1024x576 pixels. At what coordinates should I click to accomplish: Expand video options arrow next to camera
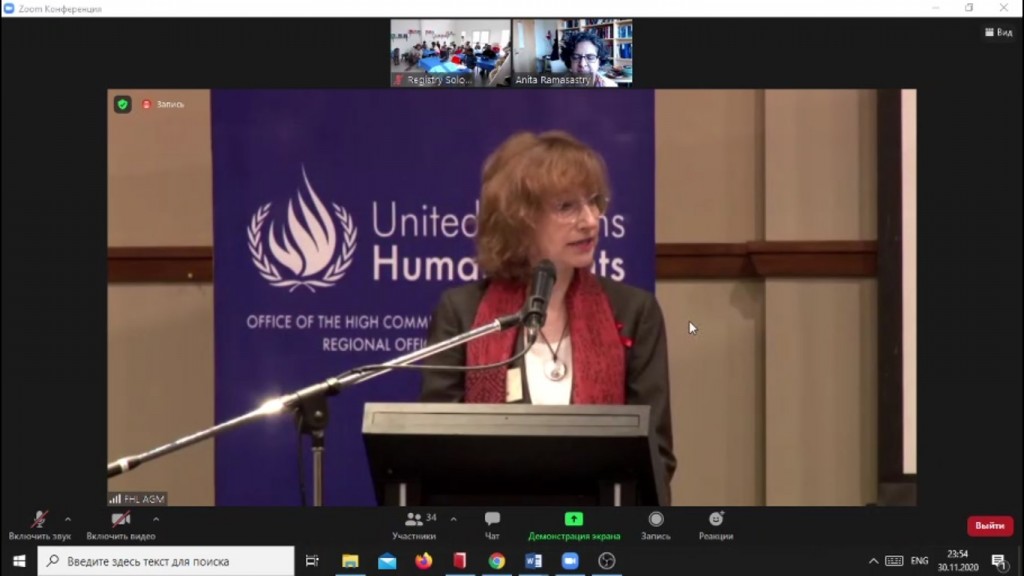(x=156, y=520)
